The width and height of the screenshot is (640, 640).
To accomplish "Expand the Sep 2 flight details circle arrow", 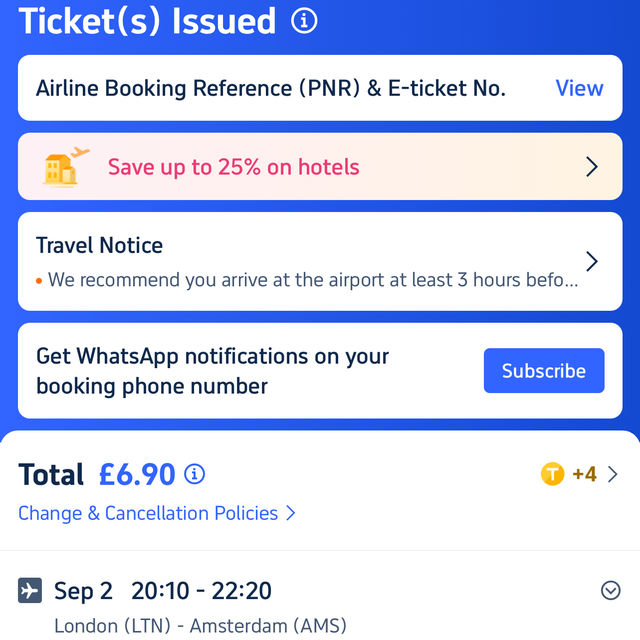I will tap(611, 591).
